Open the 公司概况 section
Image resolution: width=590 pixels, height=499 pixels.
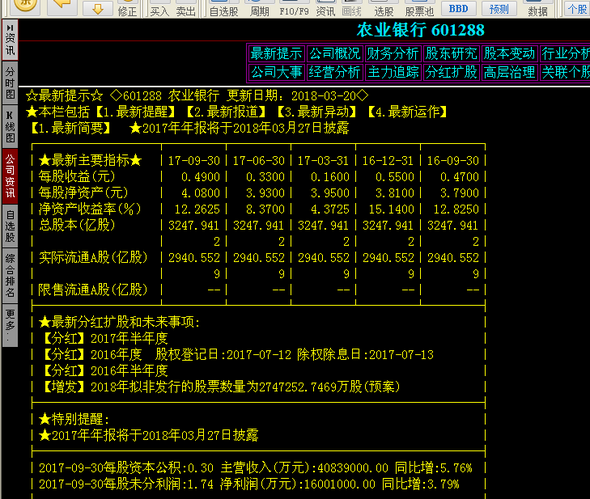(x=335, y=53)
